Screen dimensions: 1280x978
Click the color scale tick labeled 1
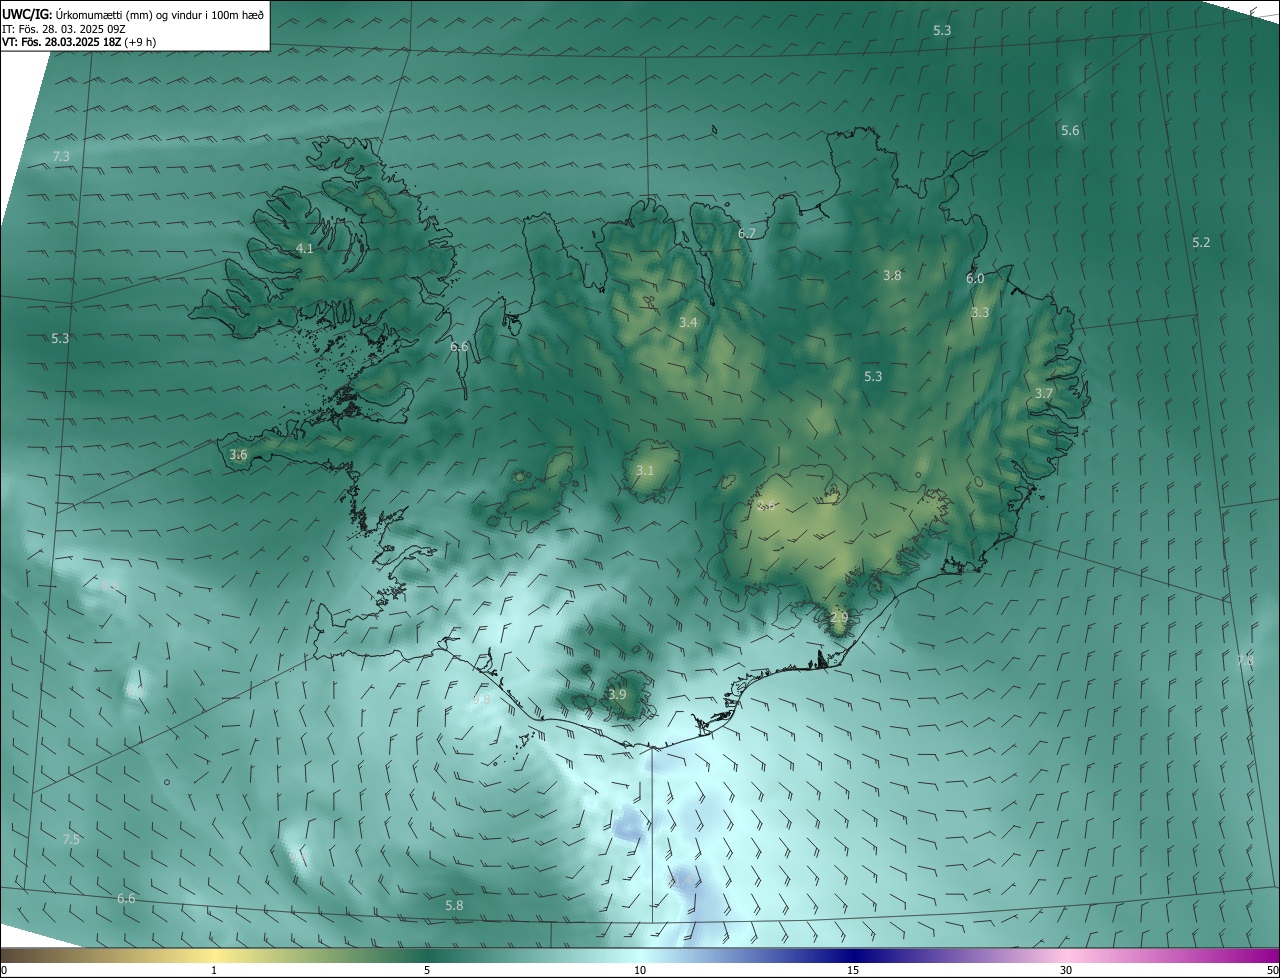(214, 970)
